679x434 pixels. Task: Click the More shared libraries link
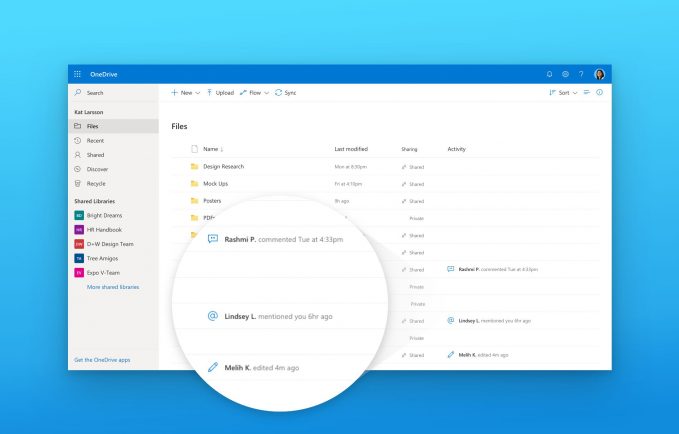coord(113,287)
